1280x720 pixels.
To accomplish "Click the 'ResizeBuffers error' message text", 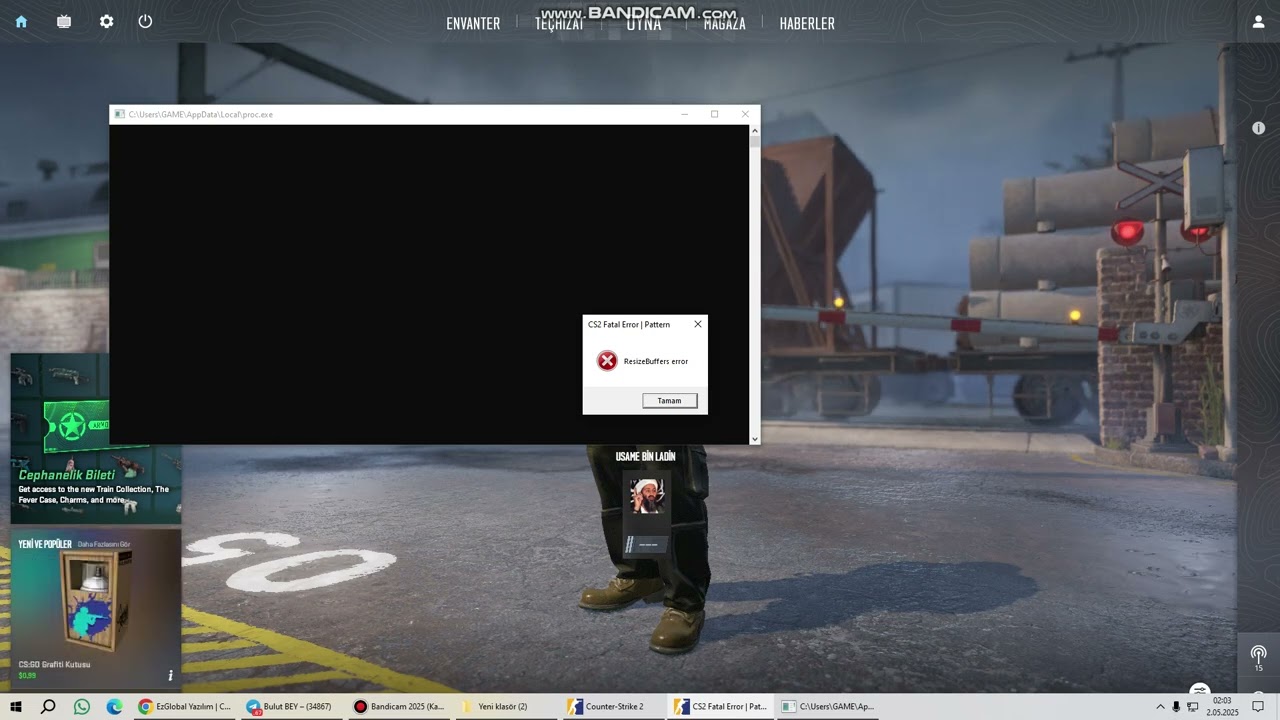I will [656, 361].
